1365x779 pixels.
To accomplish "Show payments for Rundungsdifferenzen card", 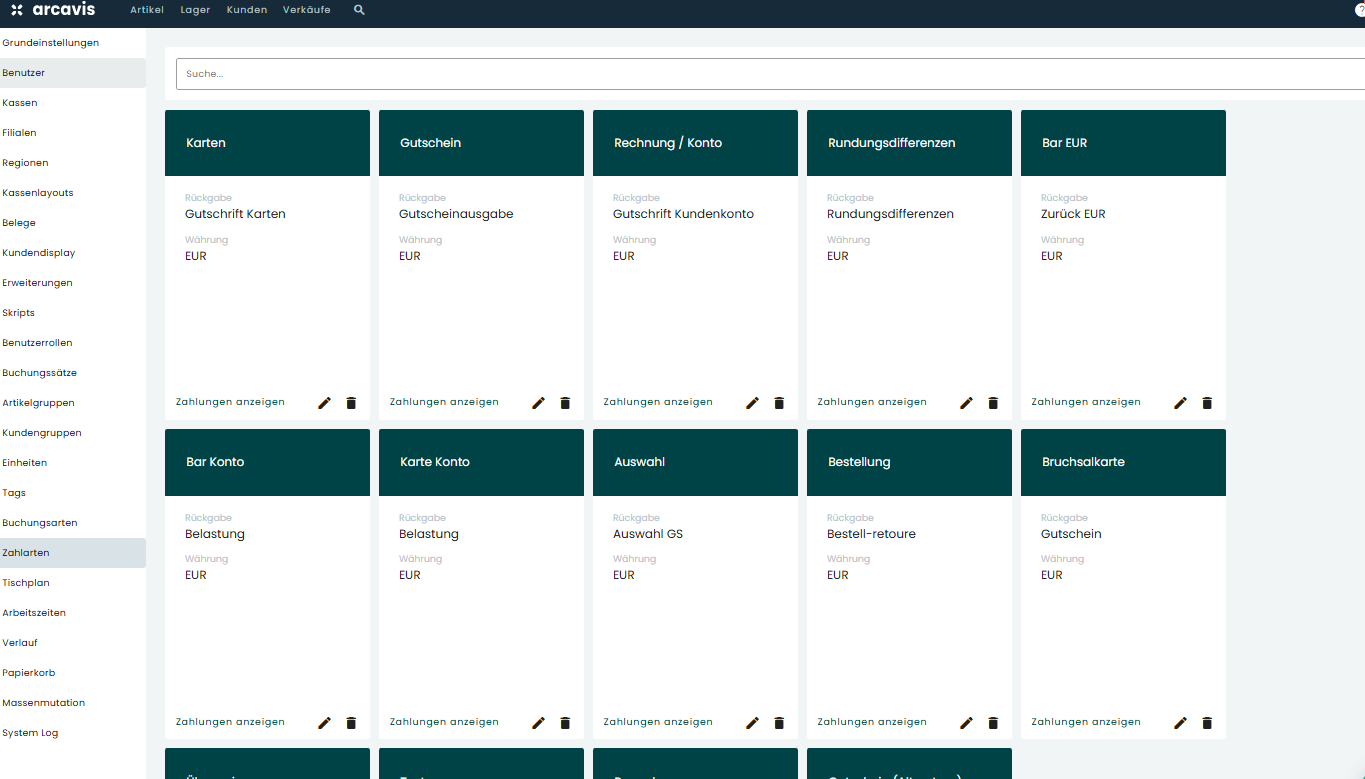I will point(872,402).
